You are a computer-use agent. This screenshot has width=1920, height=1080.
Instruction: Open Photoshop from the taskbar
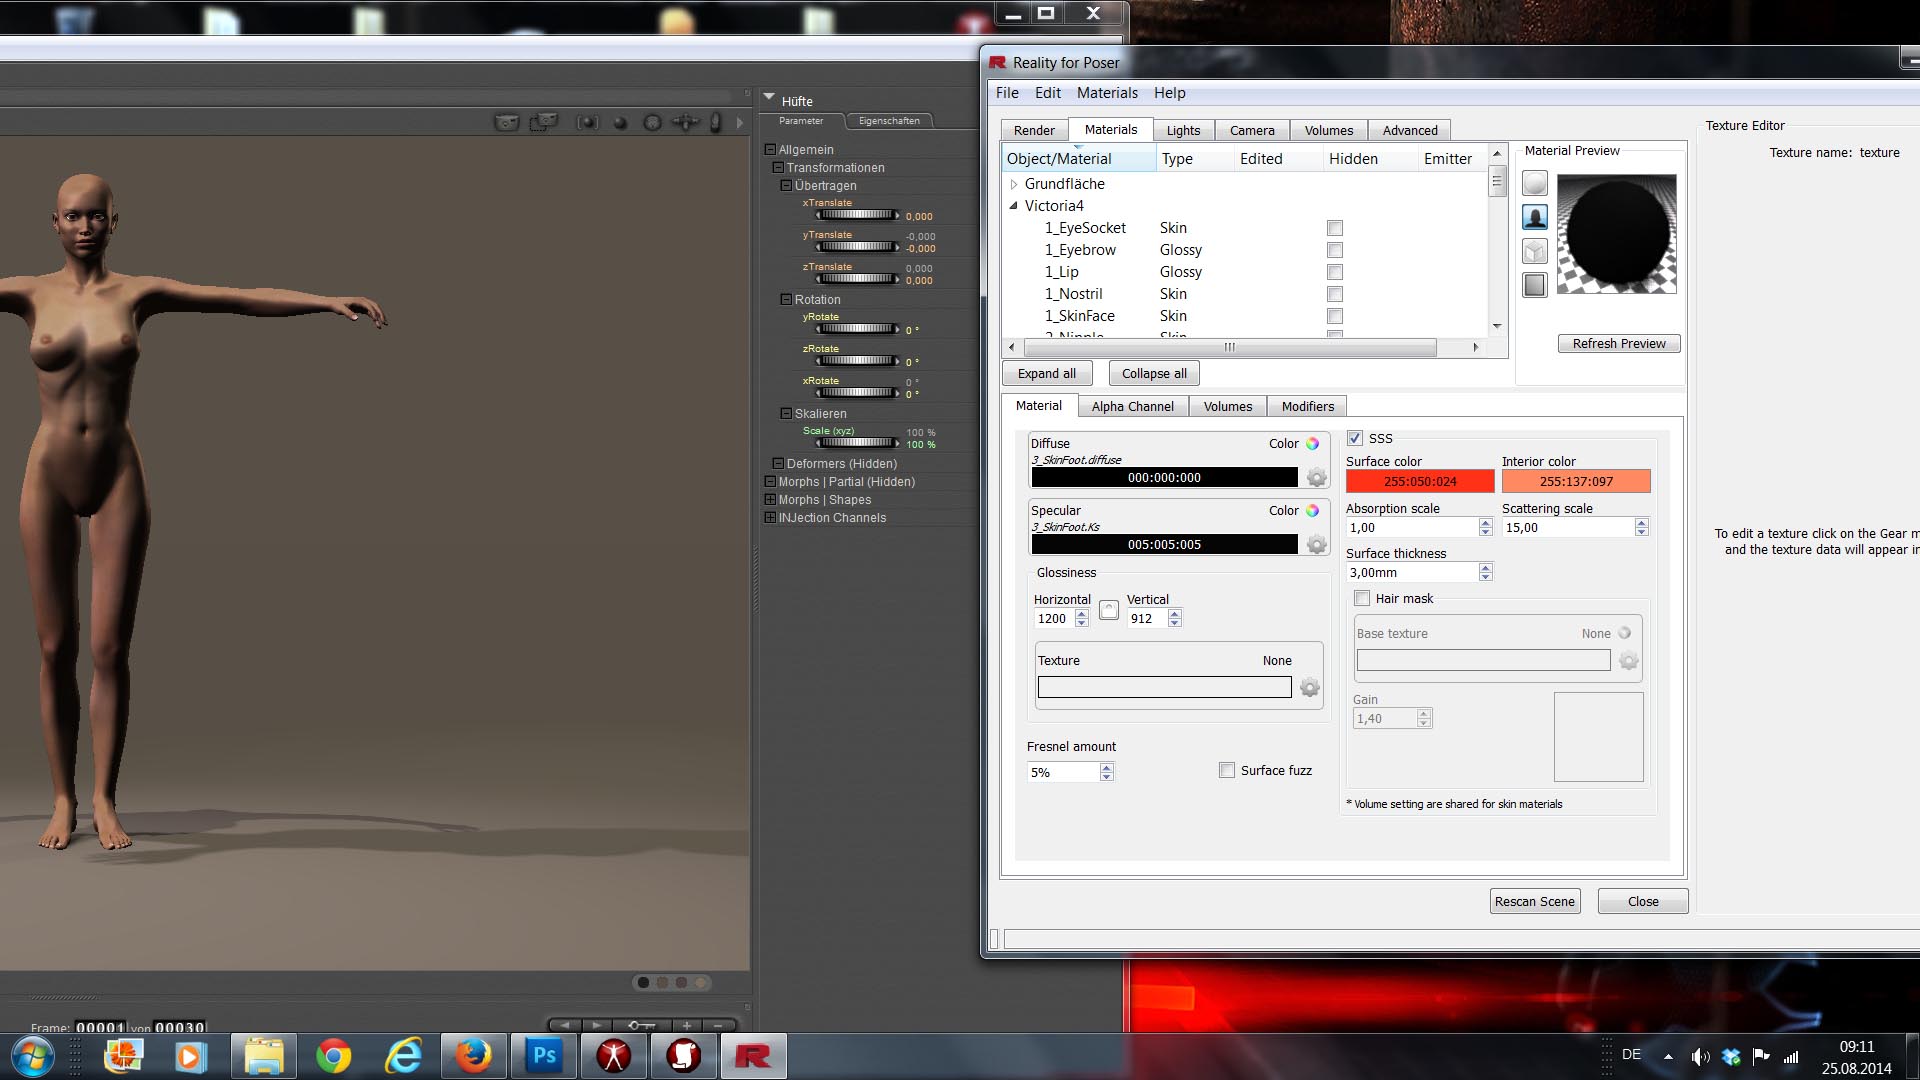pyautogui.click(x=544, y=1056)
